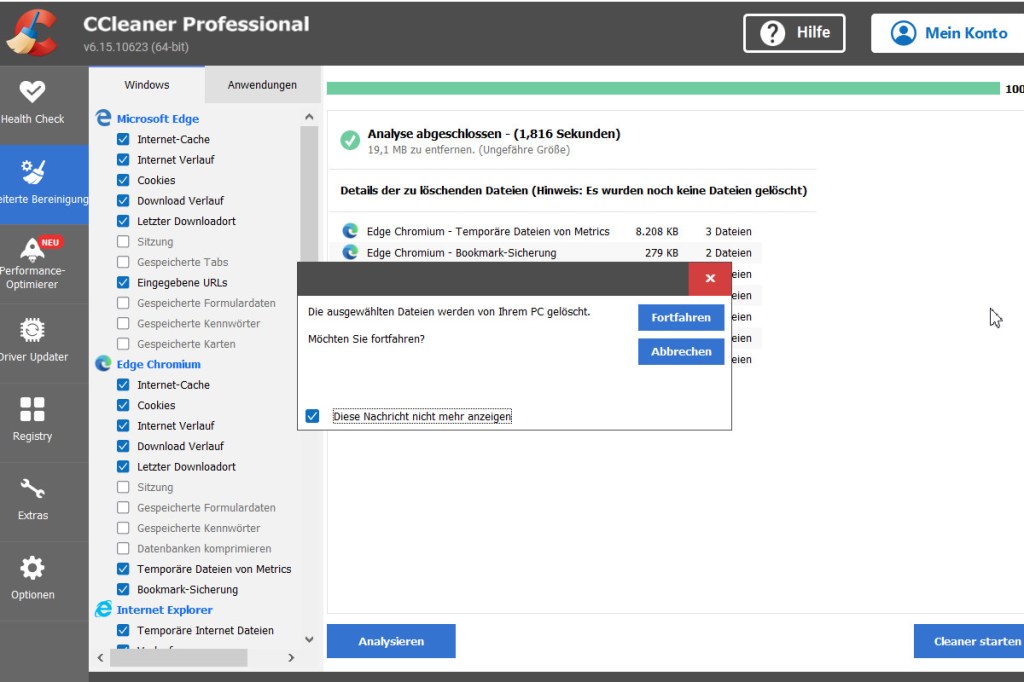Click the Microsoft Edge legacy icon in tree
The image size is (1024, 682).
(x=103, y=118)
